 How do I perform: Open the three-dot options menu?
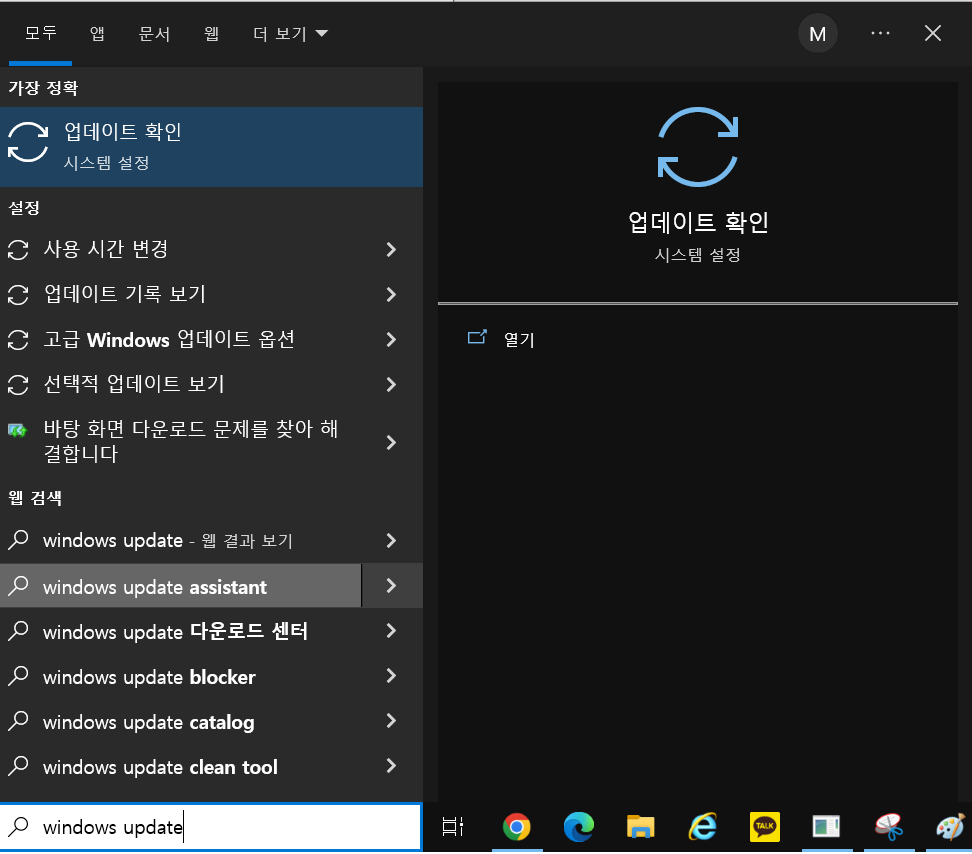pyautogui.click(x=880, y=33)
